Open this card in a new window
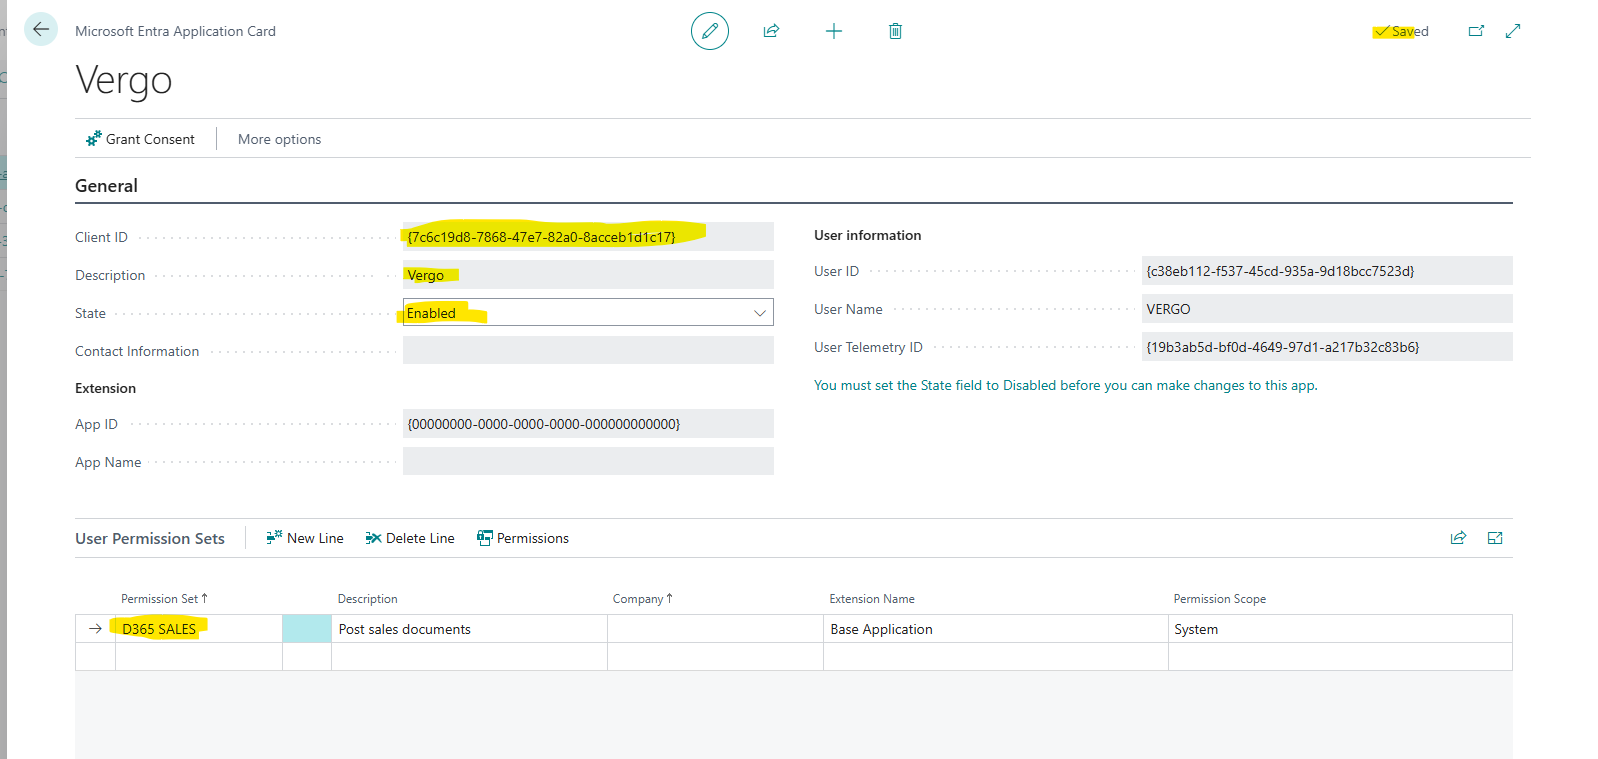The width and height of the screenshot is (1598, 759). click(1476, 31)
